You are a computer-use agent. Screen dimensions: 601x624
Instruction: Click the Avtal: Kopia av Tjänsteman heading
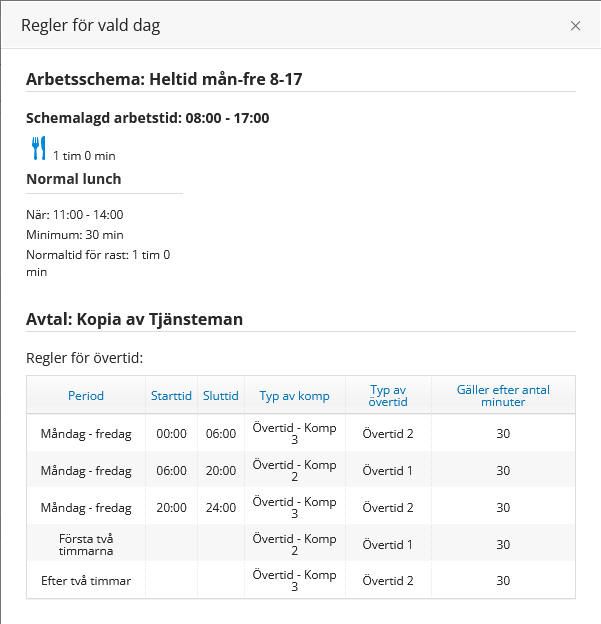coord(134,319)
